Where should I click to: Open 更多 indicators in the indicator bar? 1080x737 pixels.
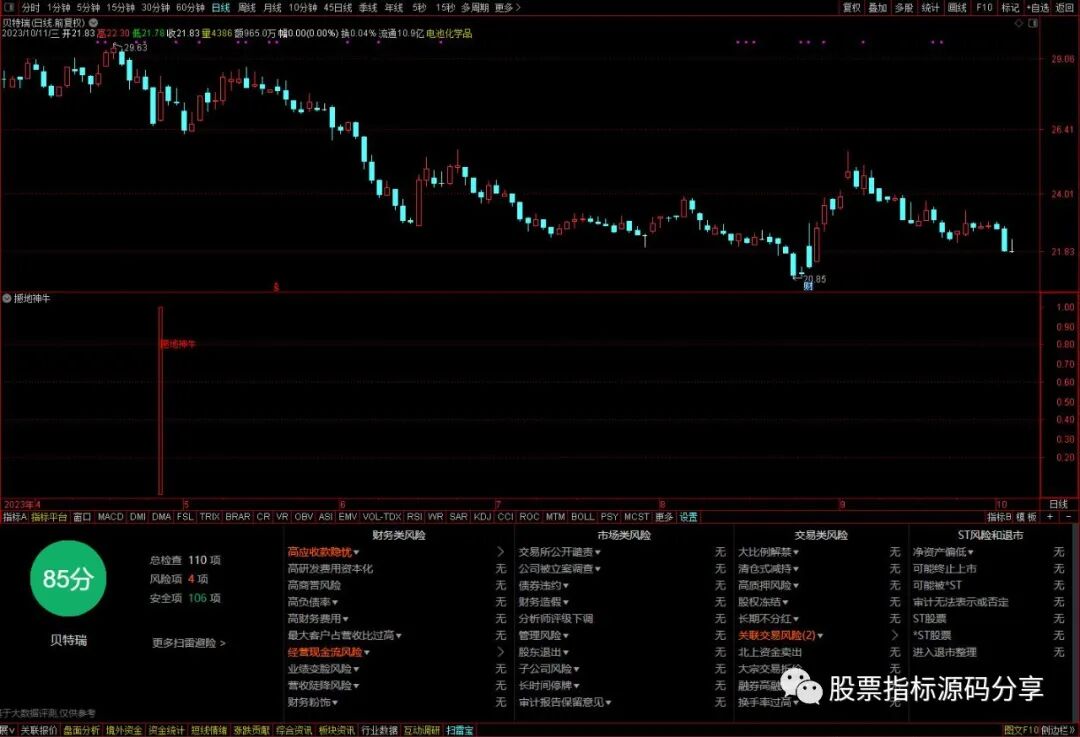coord(664,517)
